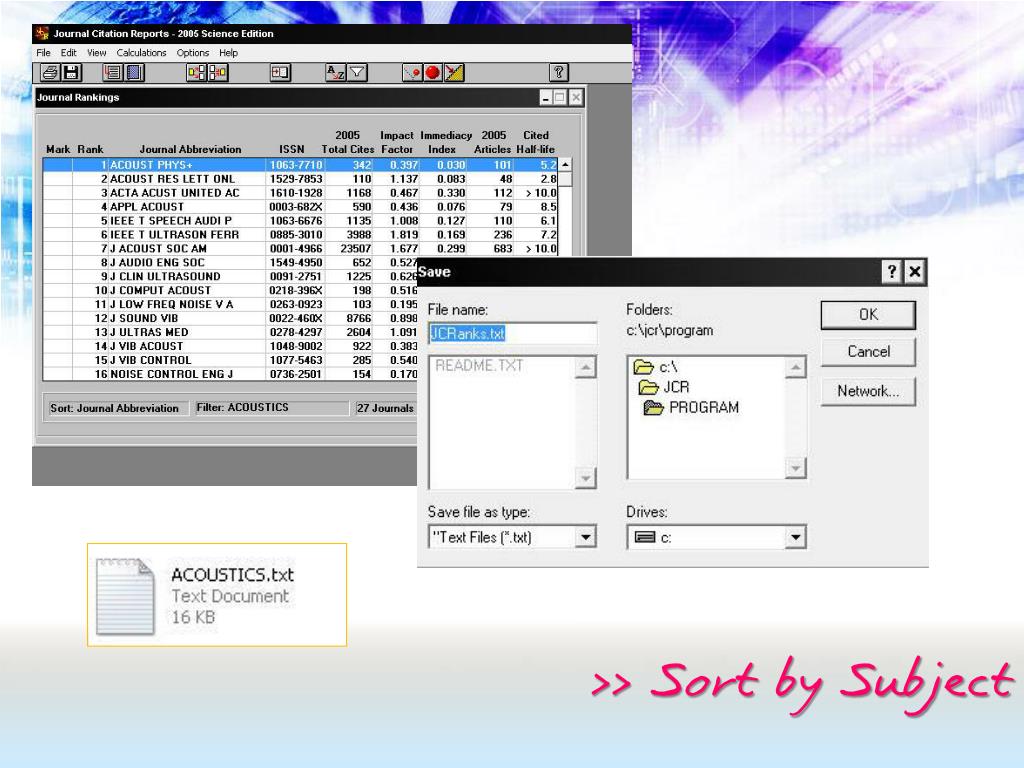This screenshot has height=768, width=1024.
Task: Click the Network... button
Action: coord(868,391)
